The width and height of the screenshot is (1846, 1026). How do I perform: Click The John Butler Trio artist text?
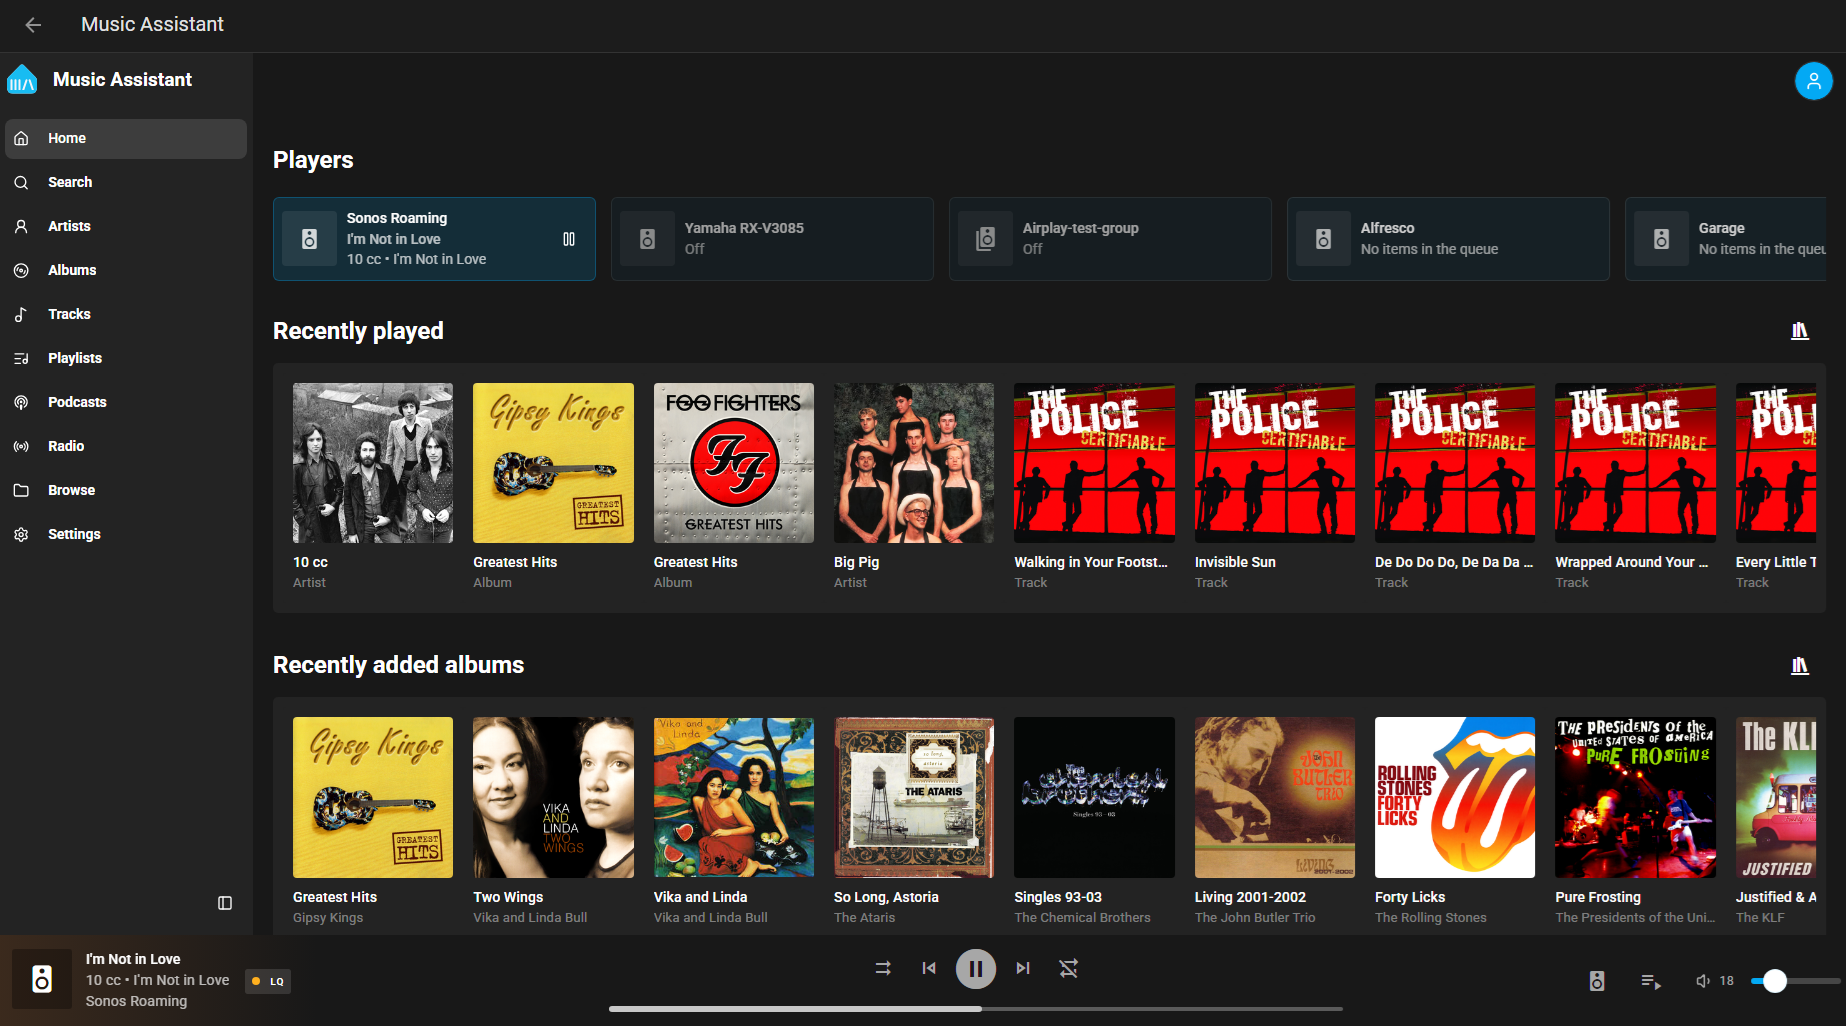tap(1255, 918)
